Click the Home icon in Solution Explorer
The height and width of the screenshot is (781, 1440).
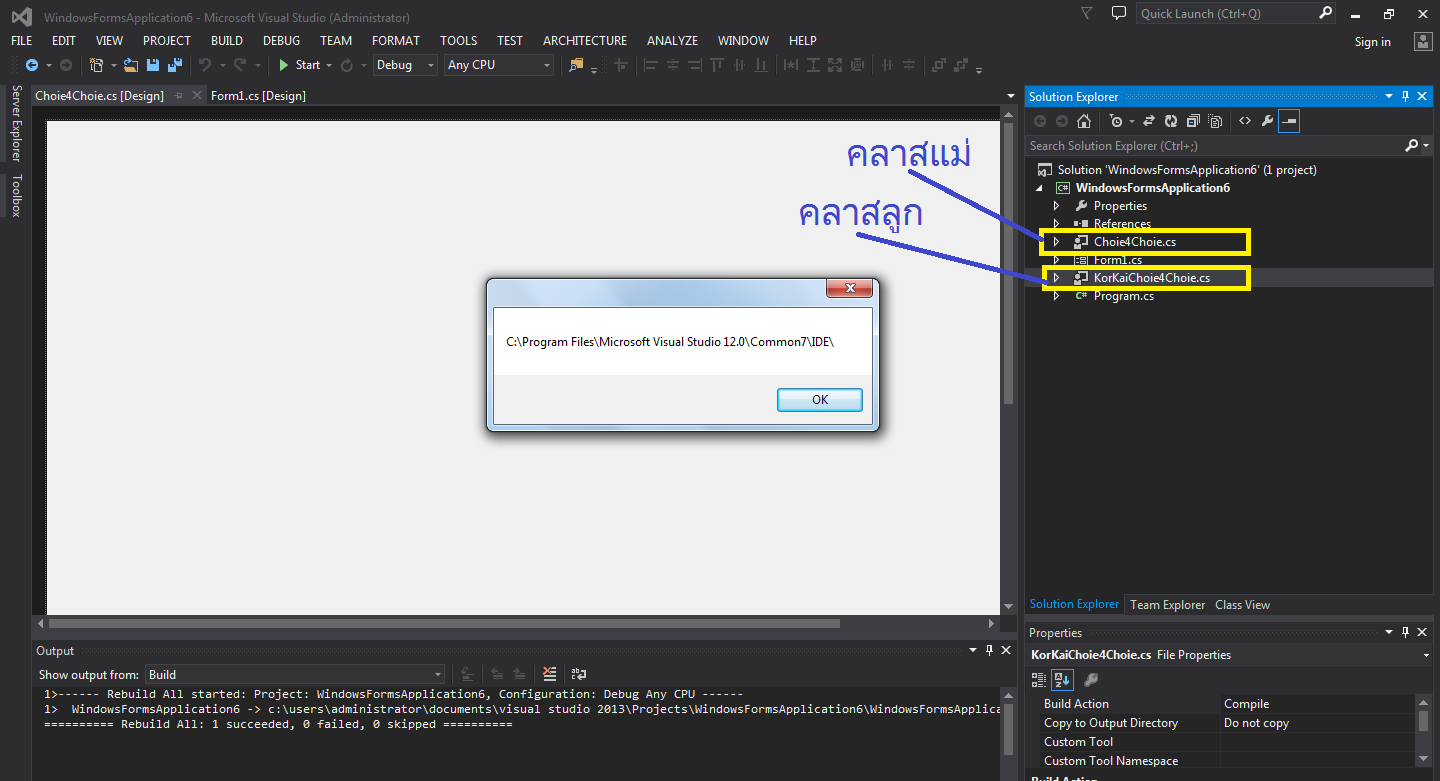click(1084, 121)
